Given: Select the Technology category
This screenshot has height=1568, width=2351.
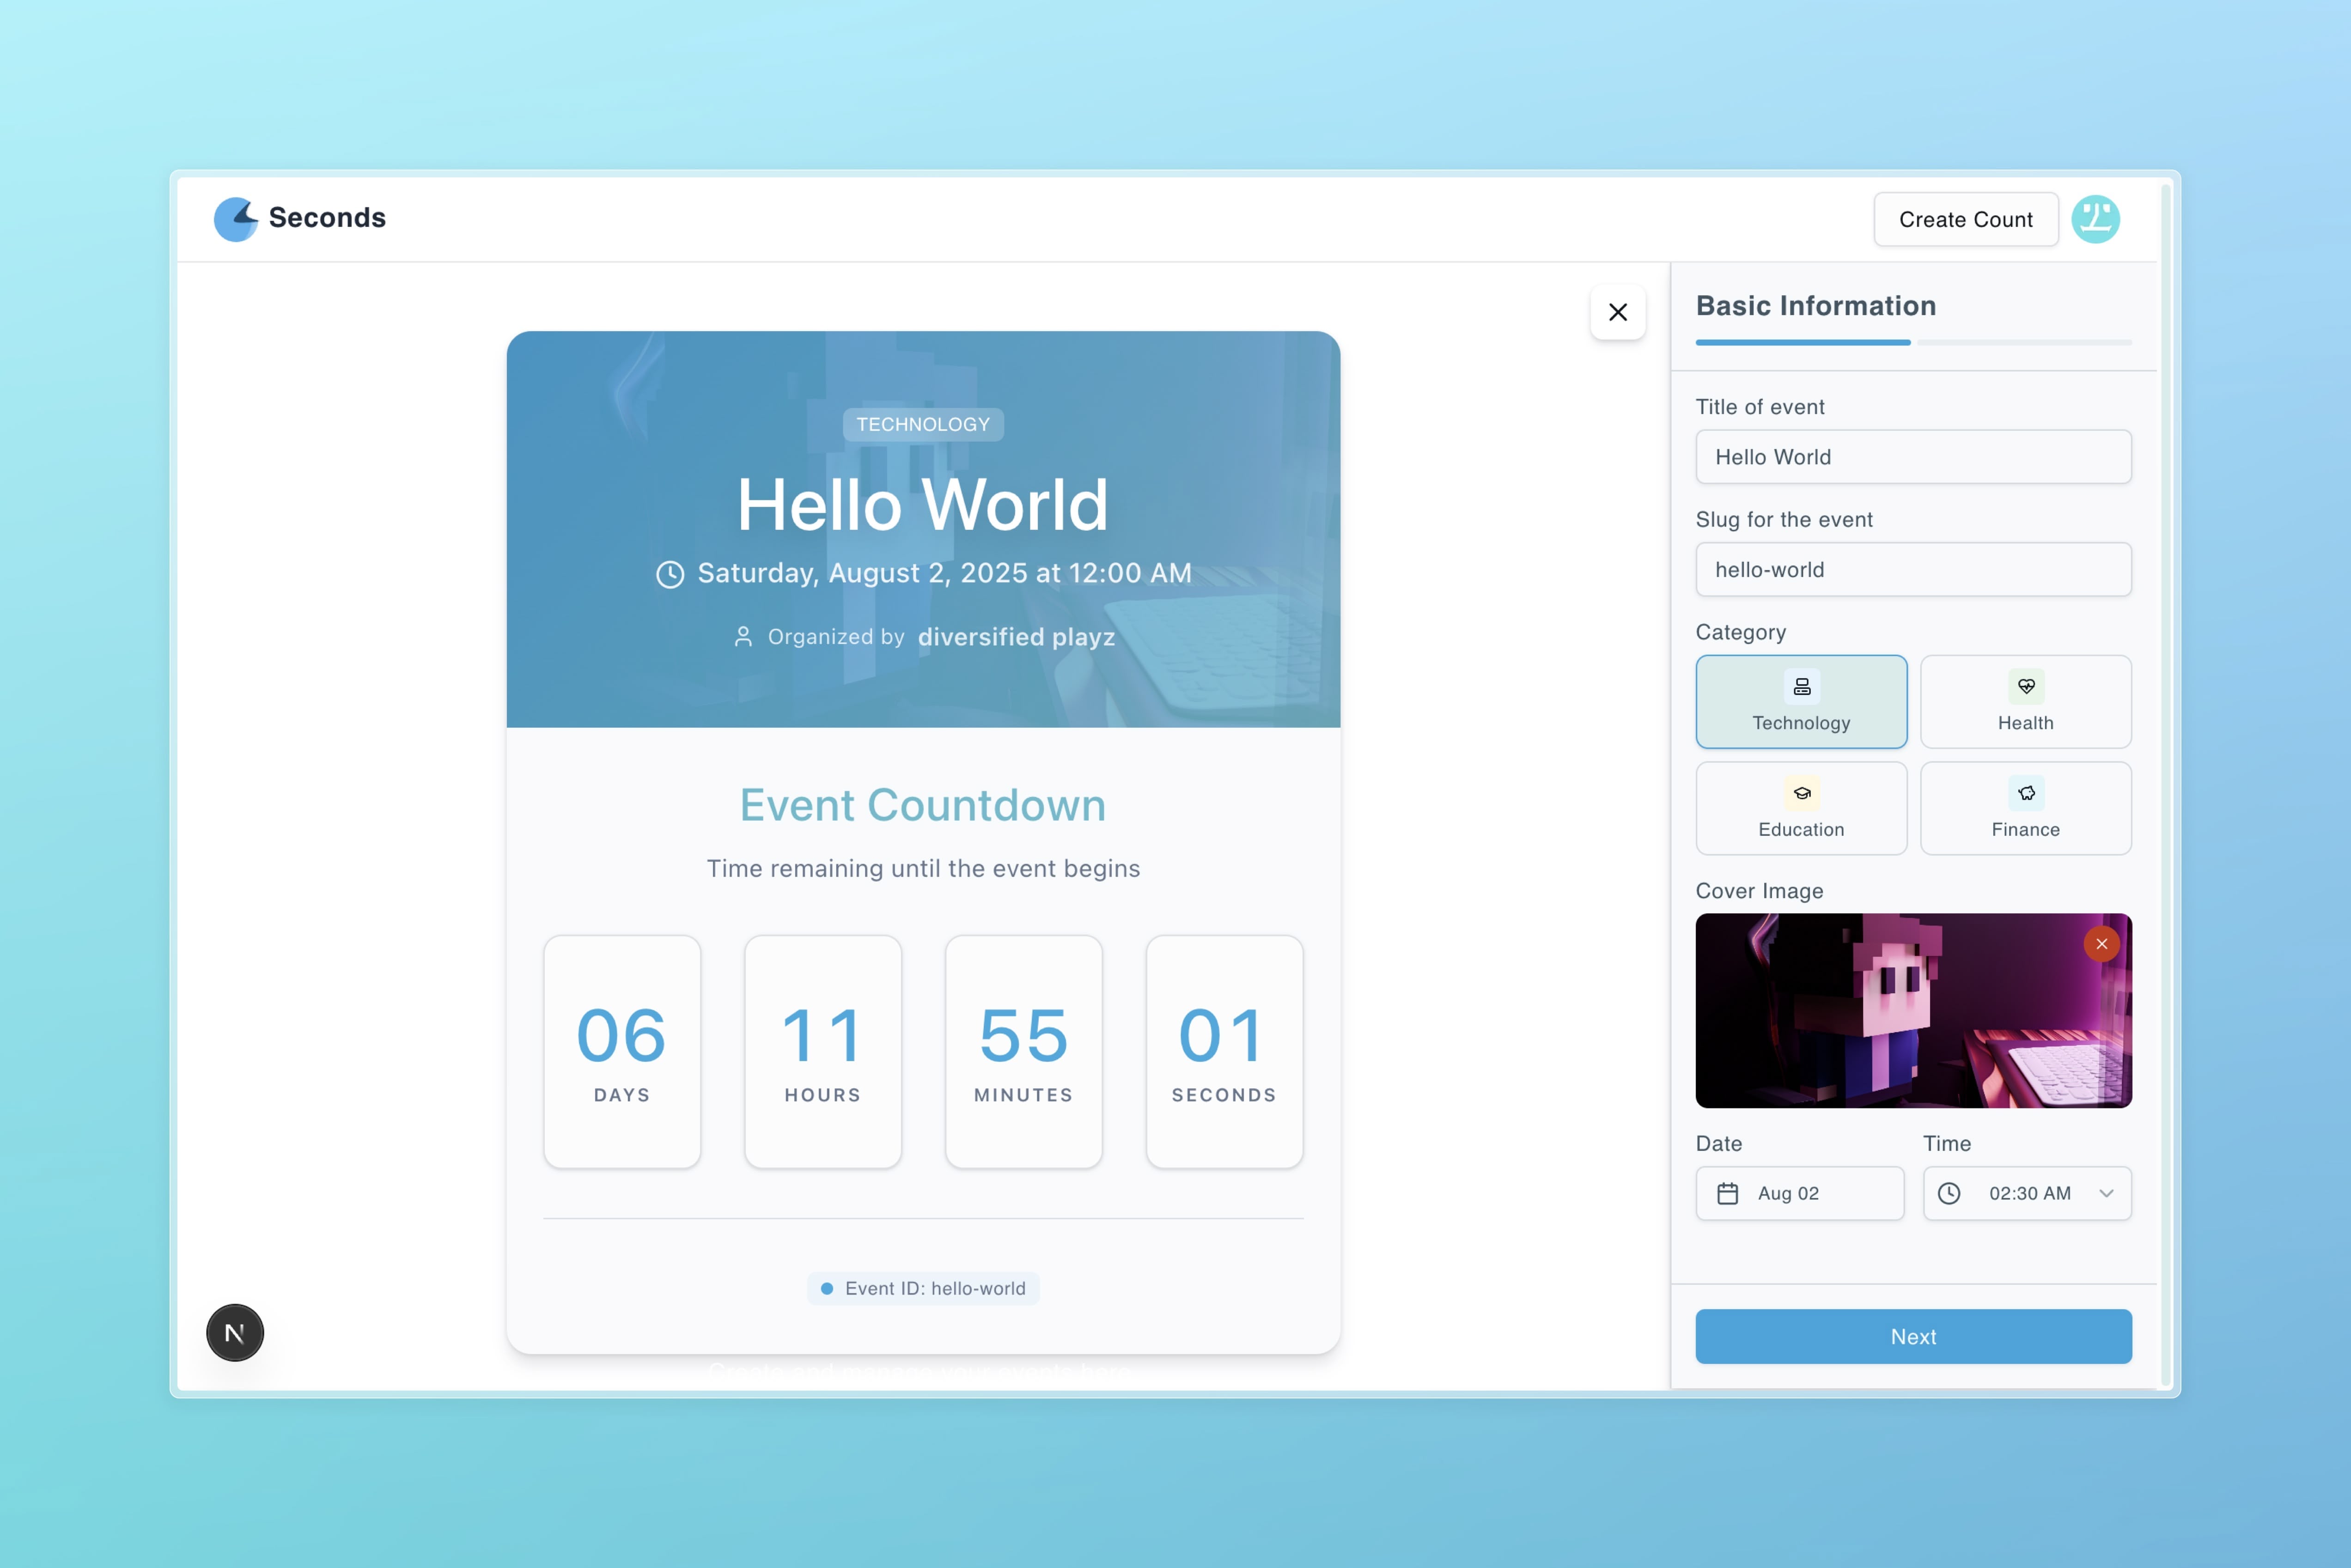Looking at the screenshot, I should [x=1801, y=702].
